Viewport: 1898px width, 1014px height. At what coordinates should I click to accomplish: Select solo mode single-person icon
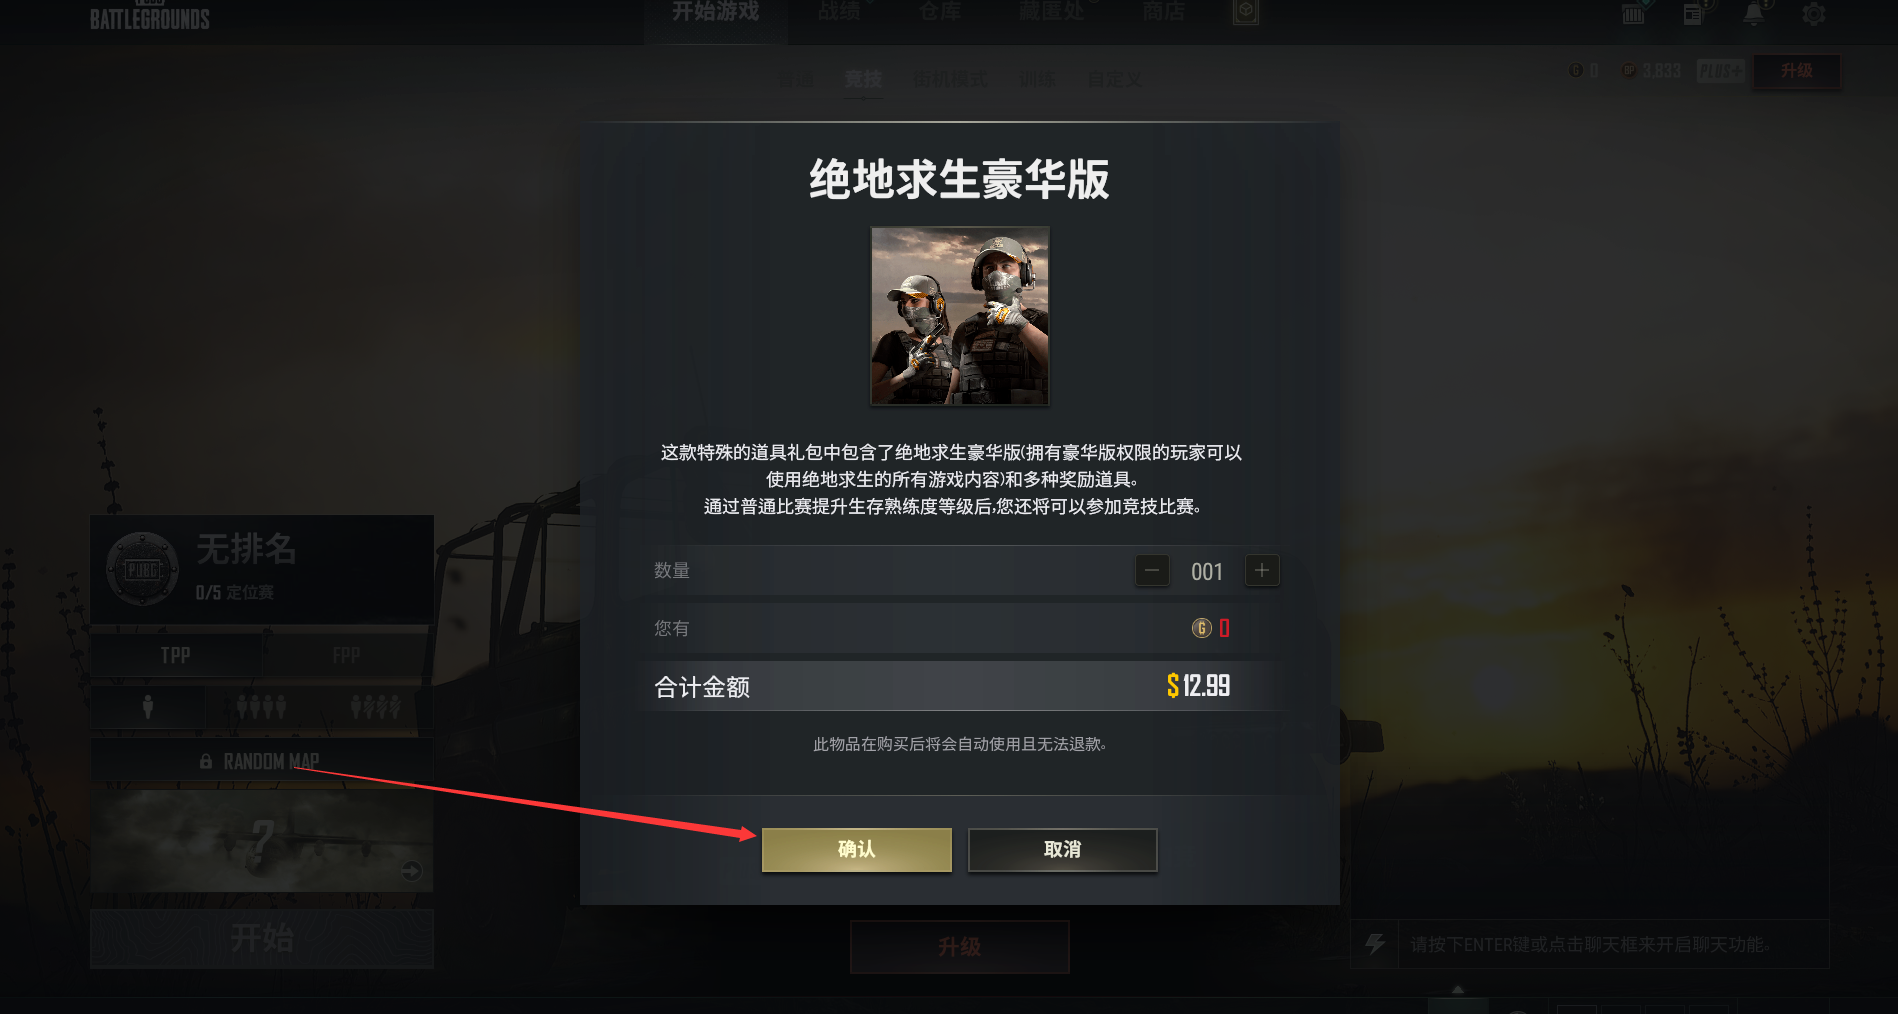coord(148,707)
